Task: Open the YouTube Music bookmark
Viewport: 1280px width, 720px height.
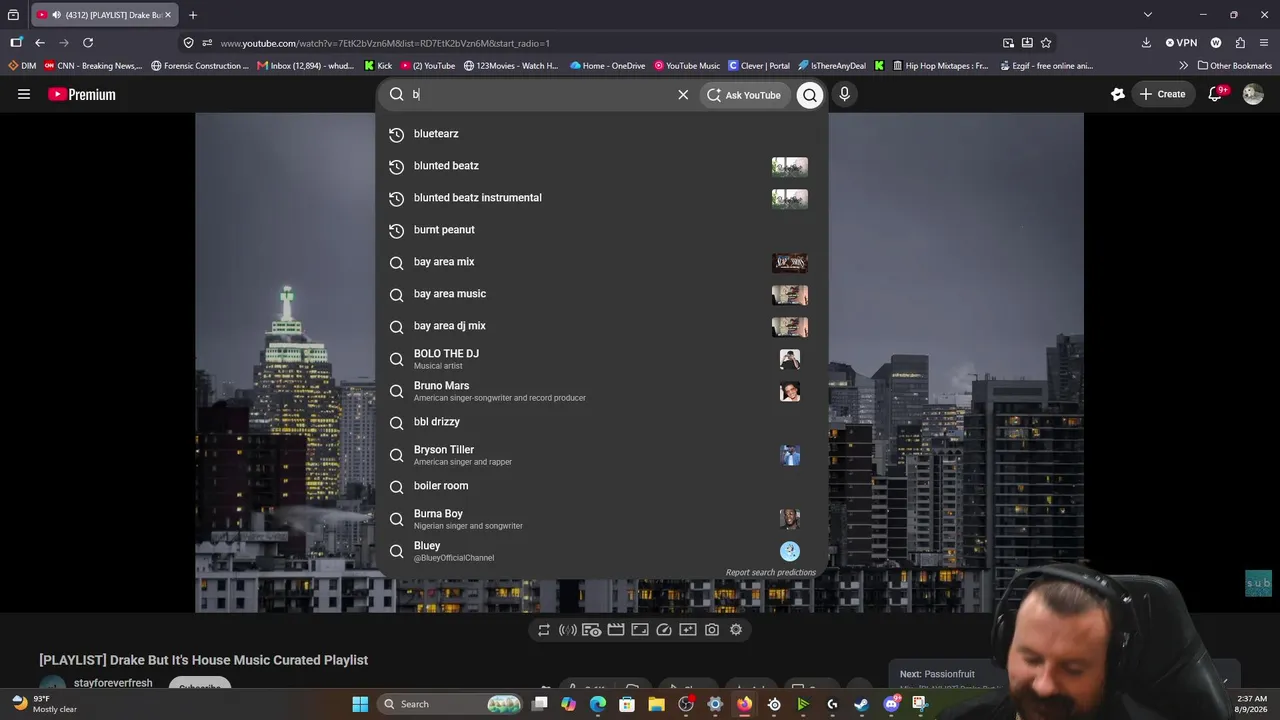Action: click(x=687, y=66)
